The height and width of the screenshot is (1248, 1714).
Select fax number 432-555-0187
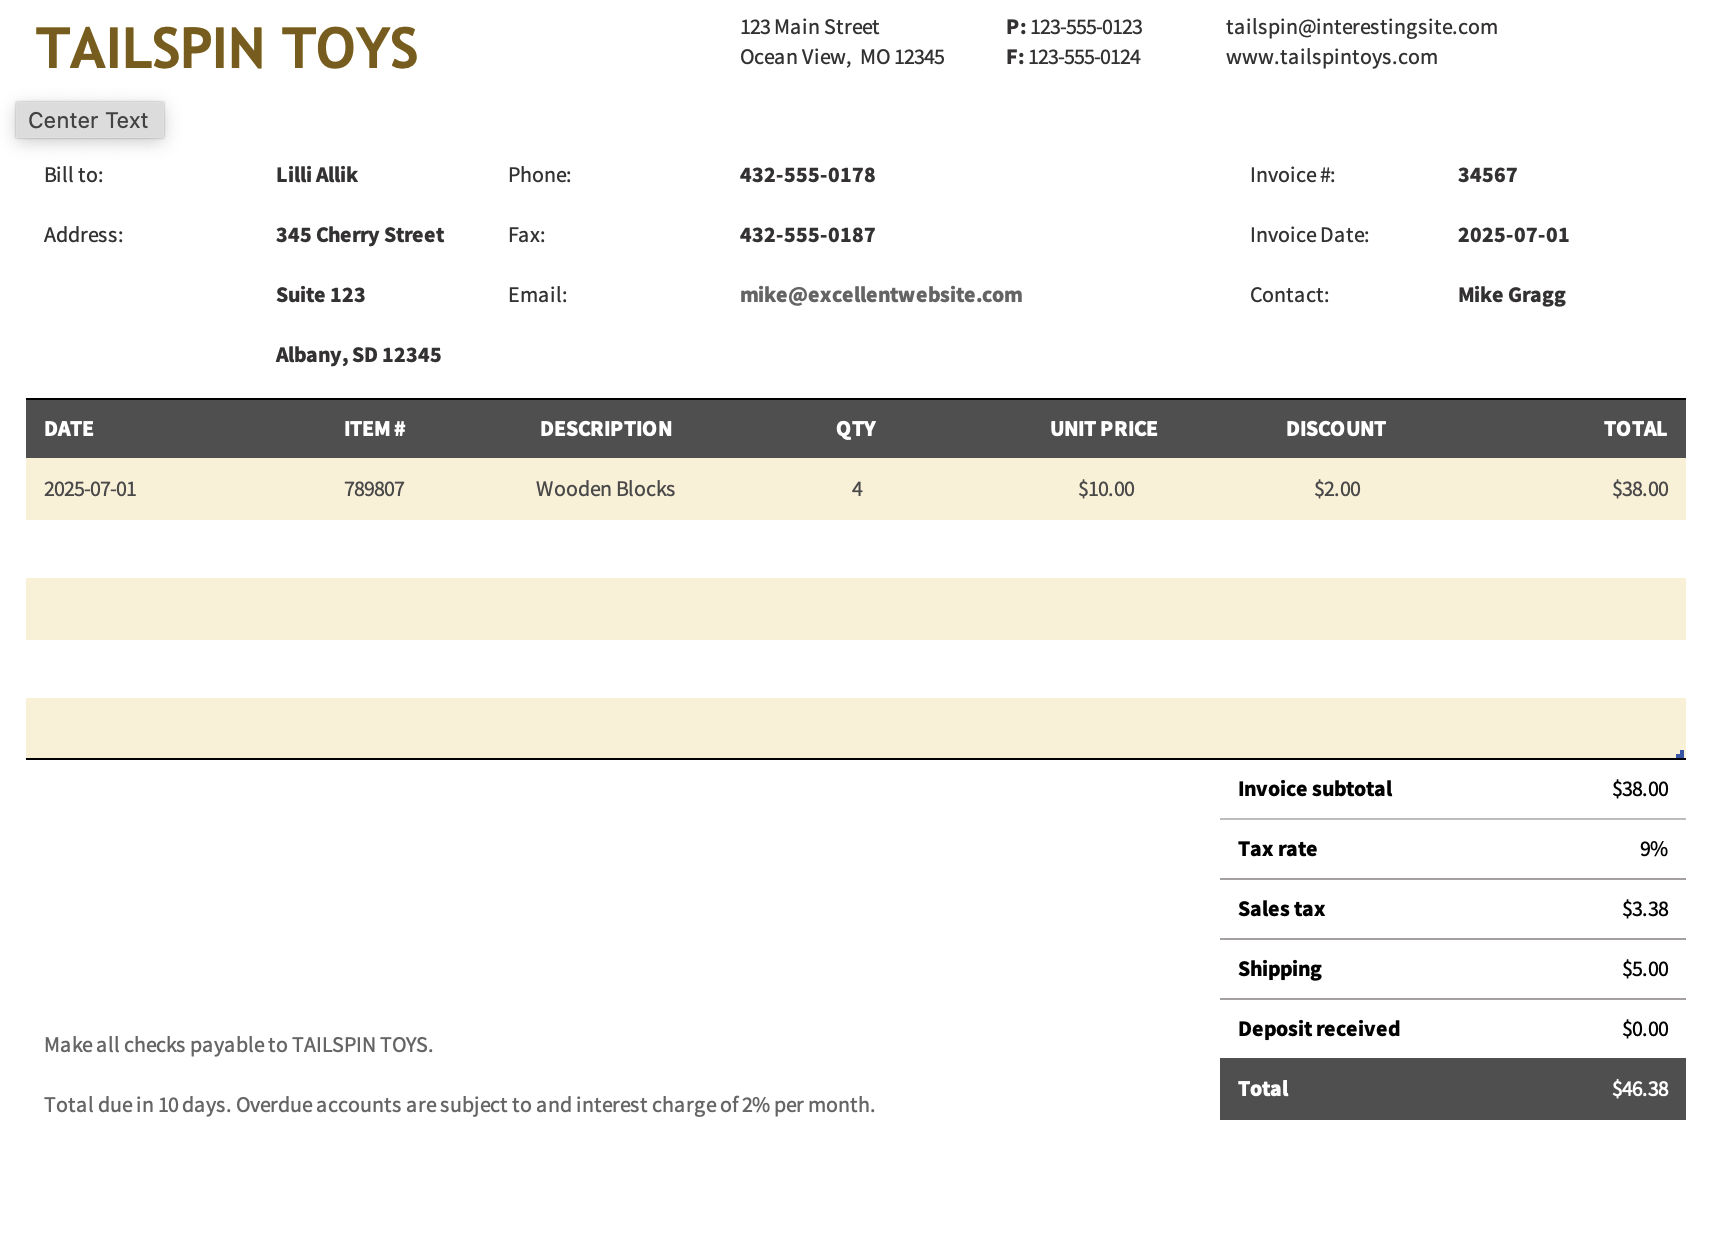tap(807, 235)
